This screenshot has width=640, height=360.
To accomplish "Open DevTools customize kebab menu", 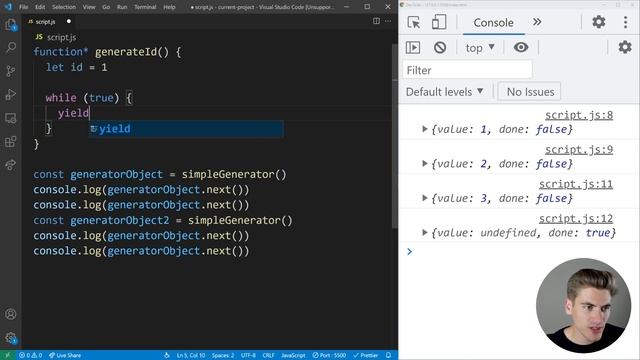I will click(625, 22).
